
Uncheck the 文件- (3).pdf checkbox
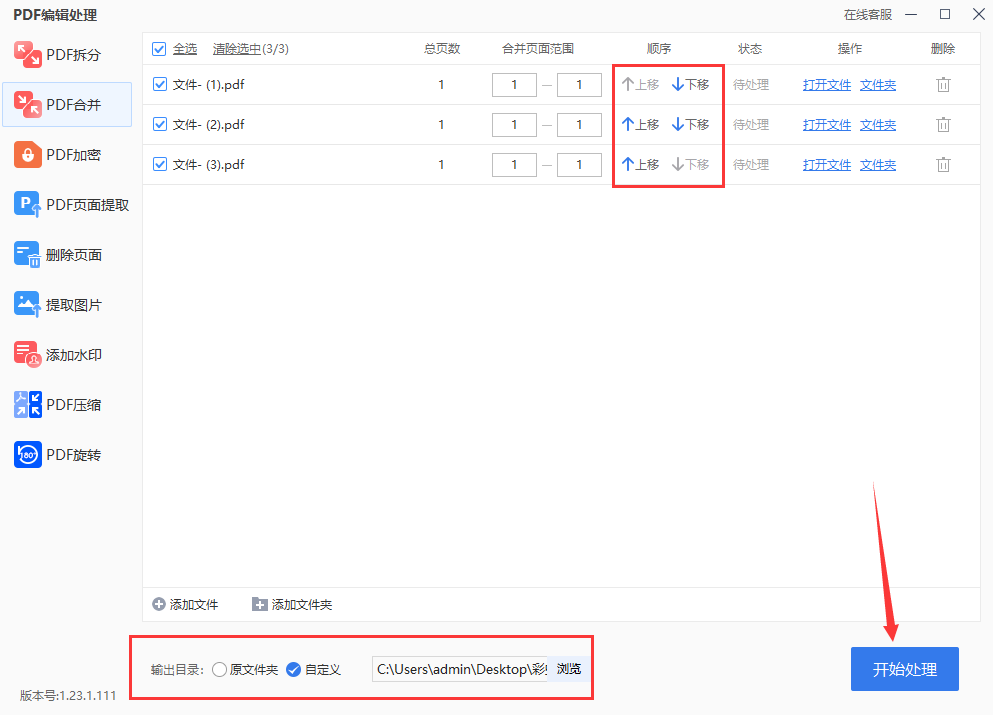coord(160,164)
